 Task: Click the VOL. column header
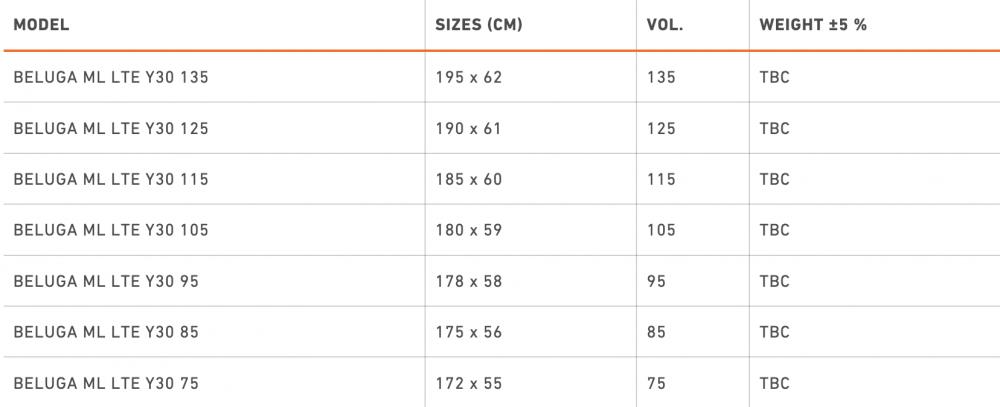point(665,25)
